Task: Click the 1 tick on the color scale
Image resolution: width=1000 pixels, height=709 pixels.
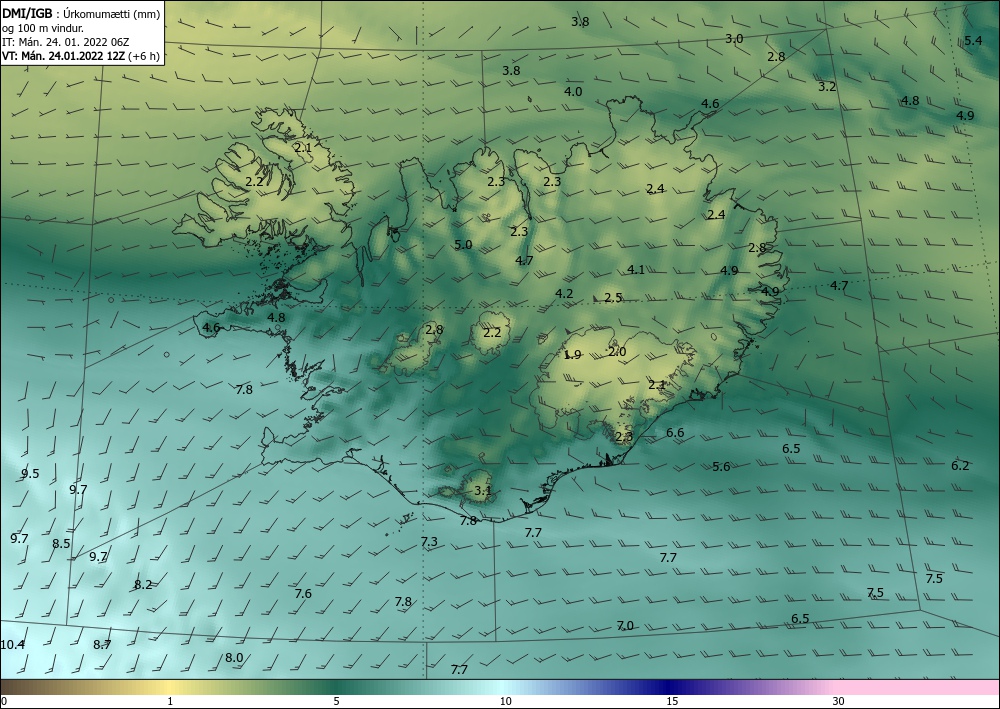Action: point(170,701)
